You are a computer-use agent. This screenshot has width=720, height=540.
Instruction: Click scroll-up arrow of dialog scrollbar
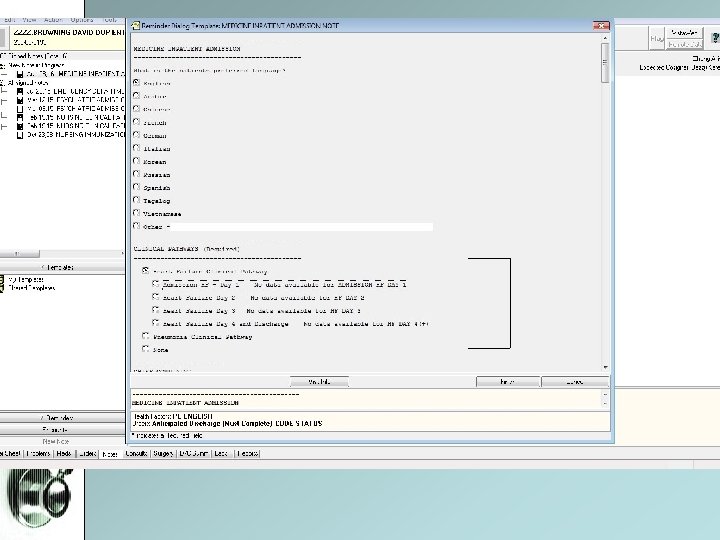[605, 38]
